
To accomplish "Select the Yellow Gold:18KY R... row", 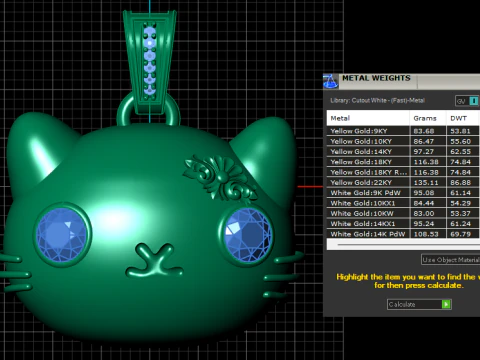I will (403, 172).
